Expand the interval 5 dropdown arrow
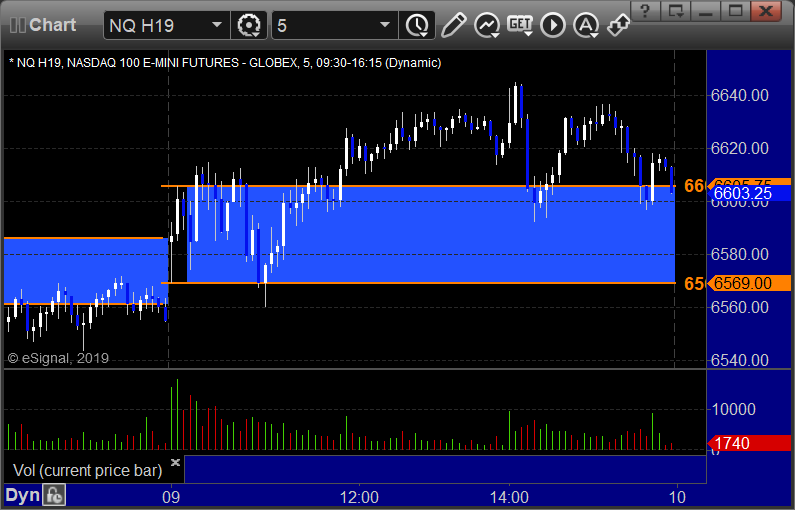 coord(385,25)
